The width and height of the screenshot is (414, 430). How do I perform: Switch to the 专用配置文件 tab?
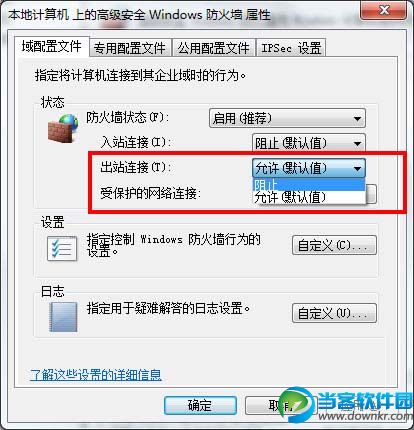(130, 48)
